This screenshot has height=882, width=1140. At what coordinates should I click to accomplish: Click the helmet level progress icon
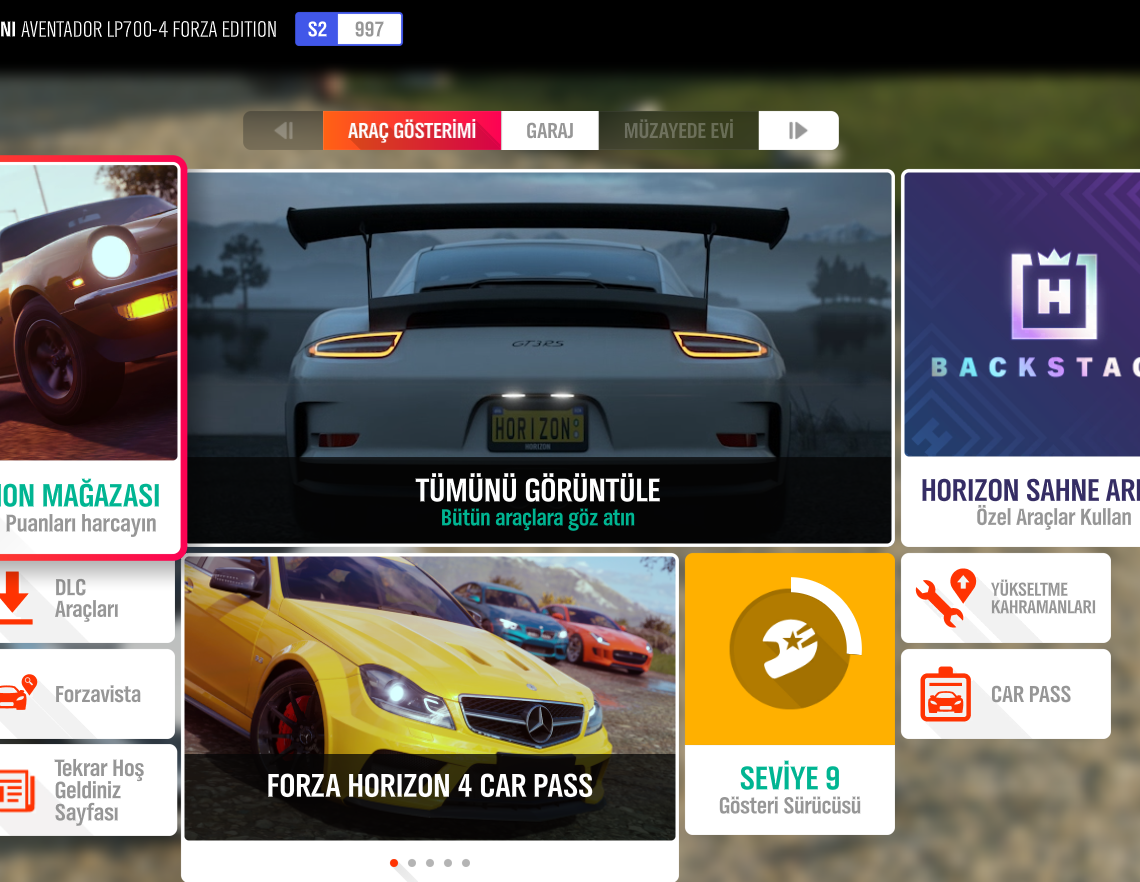click(x=795, y=644)
